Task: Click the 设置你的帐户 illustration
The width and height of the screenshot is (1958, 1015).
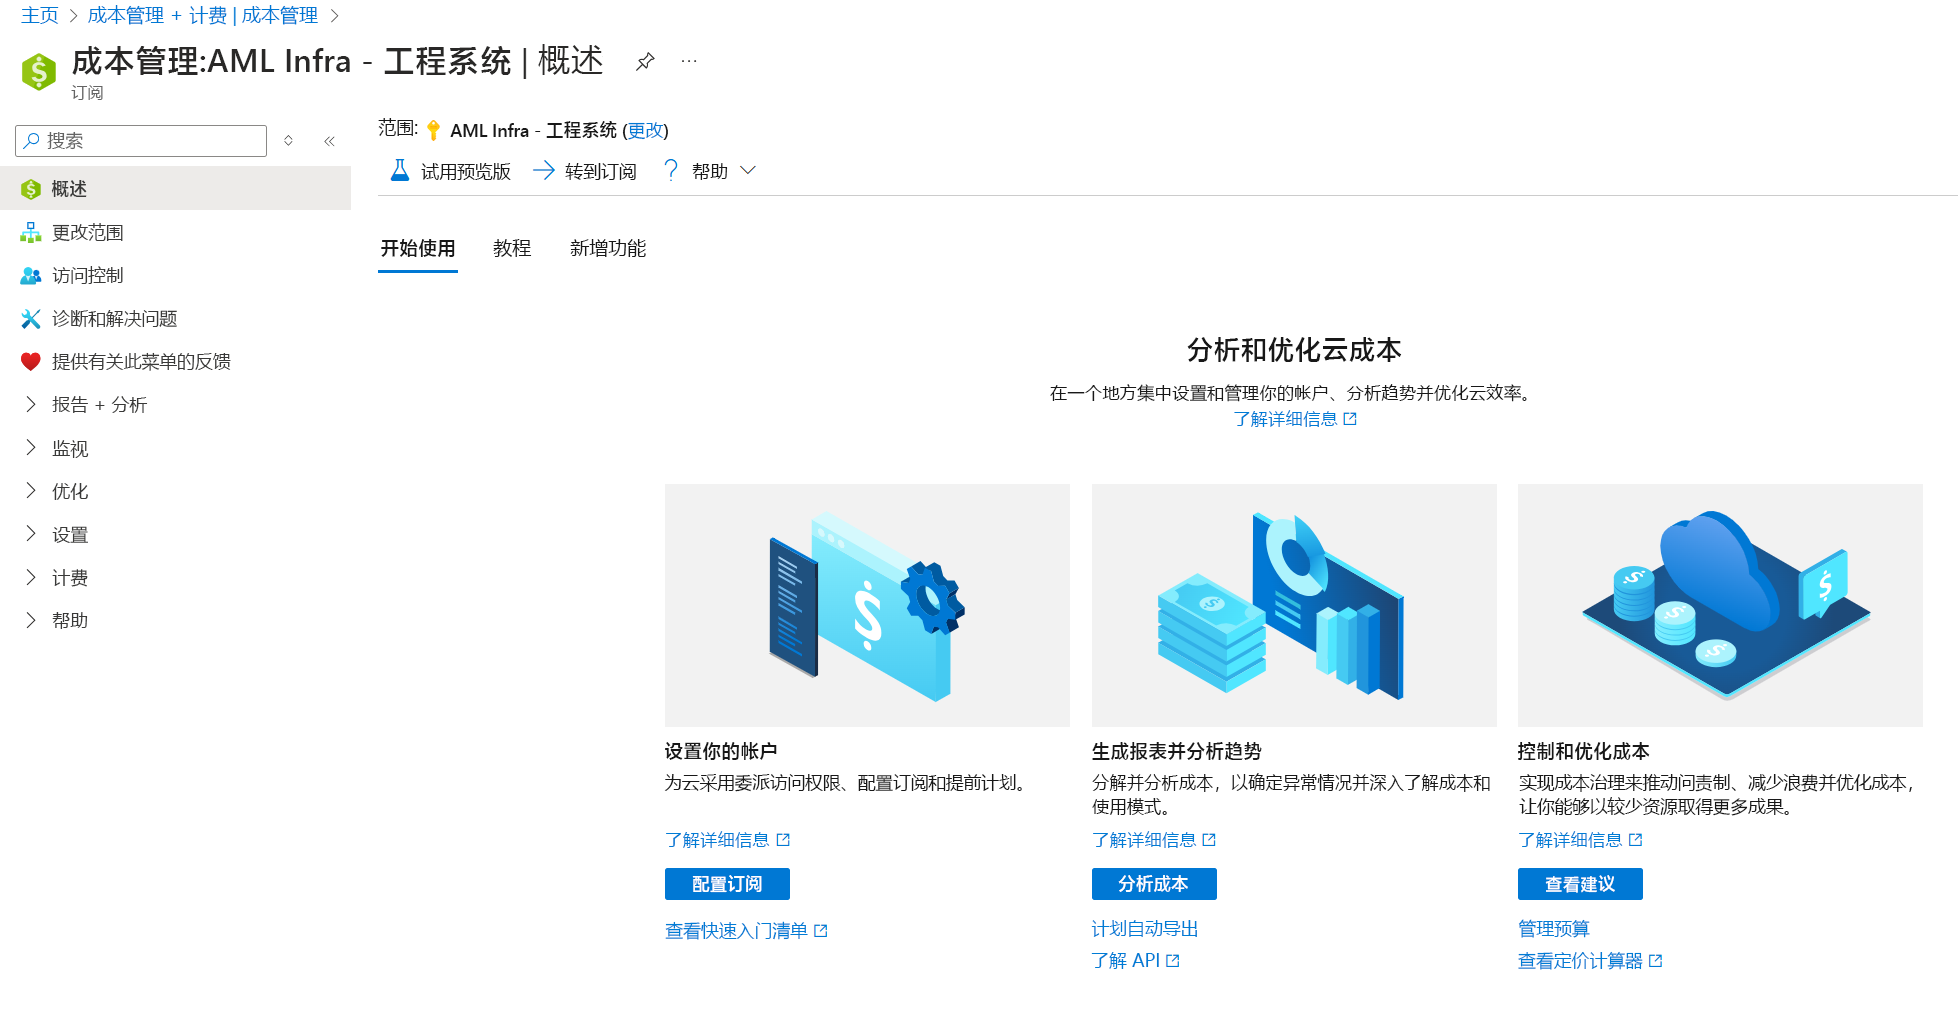Action: click(867, 606)
